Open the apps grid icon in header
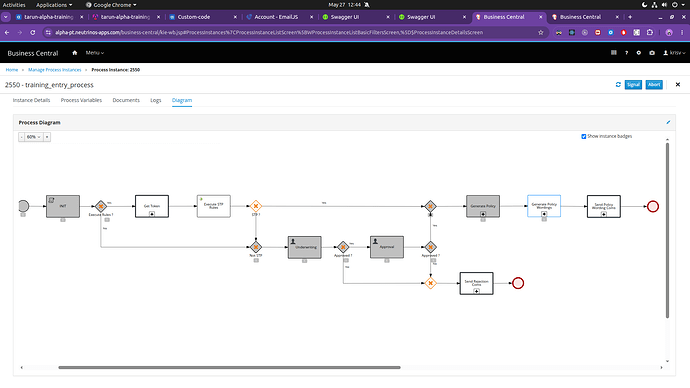 tap(613, 53)
